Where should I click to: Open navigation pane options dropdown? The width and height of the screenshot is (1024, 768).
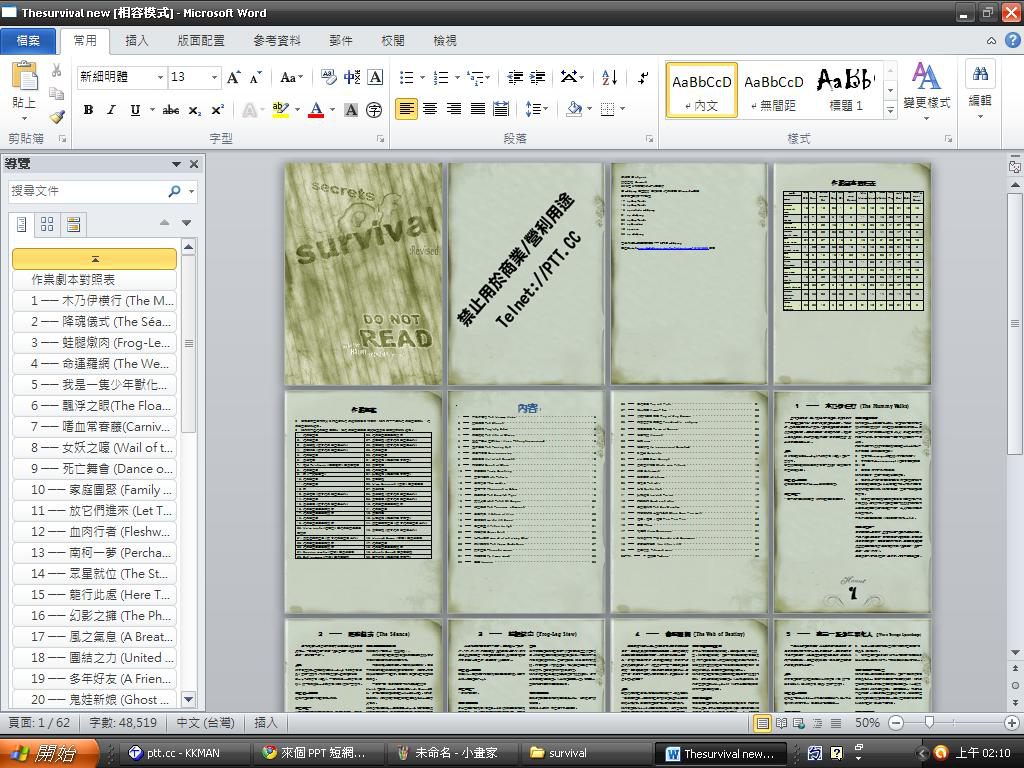click(176, 164)
